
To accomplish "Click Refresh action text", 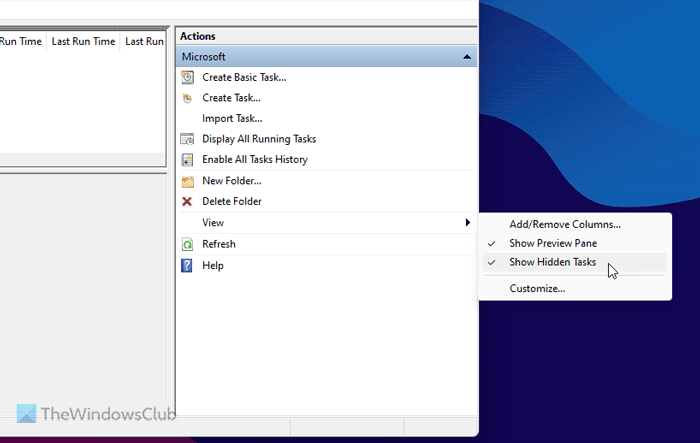I will coord(219,244).
